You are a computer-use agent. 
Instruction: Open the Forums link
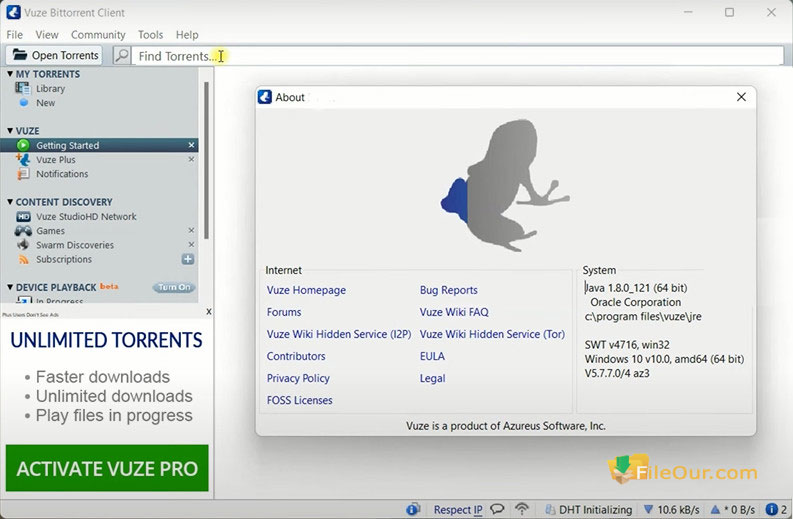point(284,312)
